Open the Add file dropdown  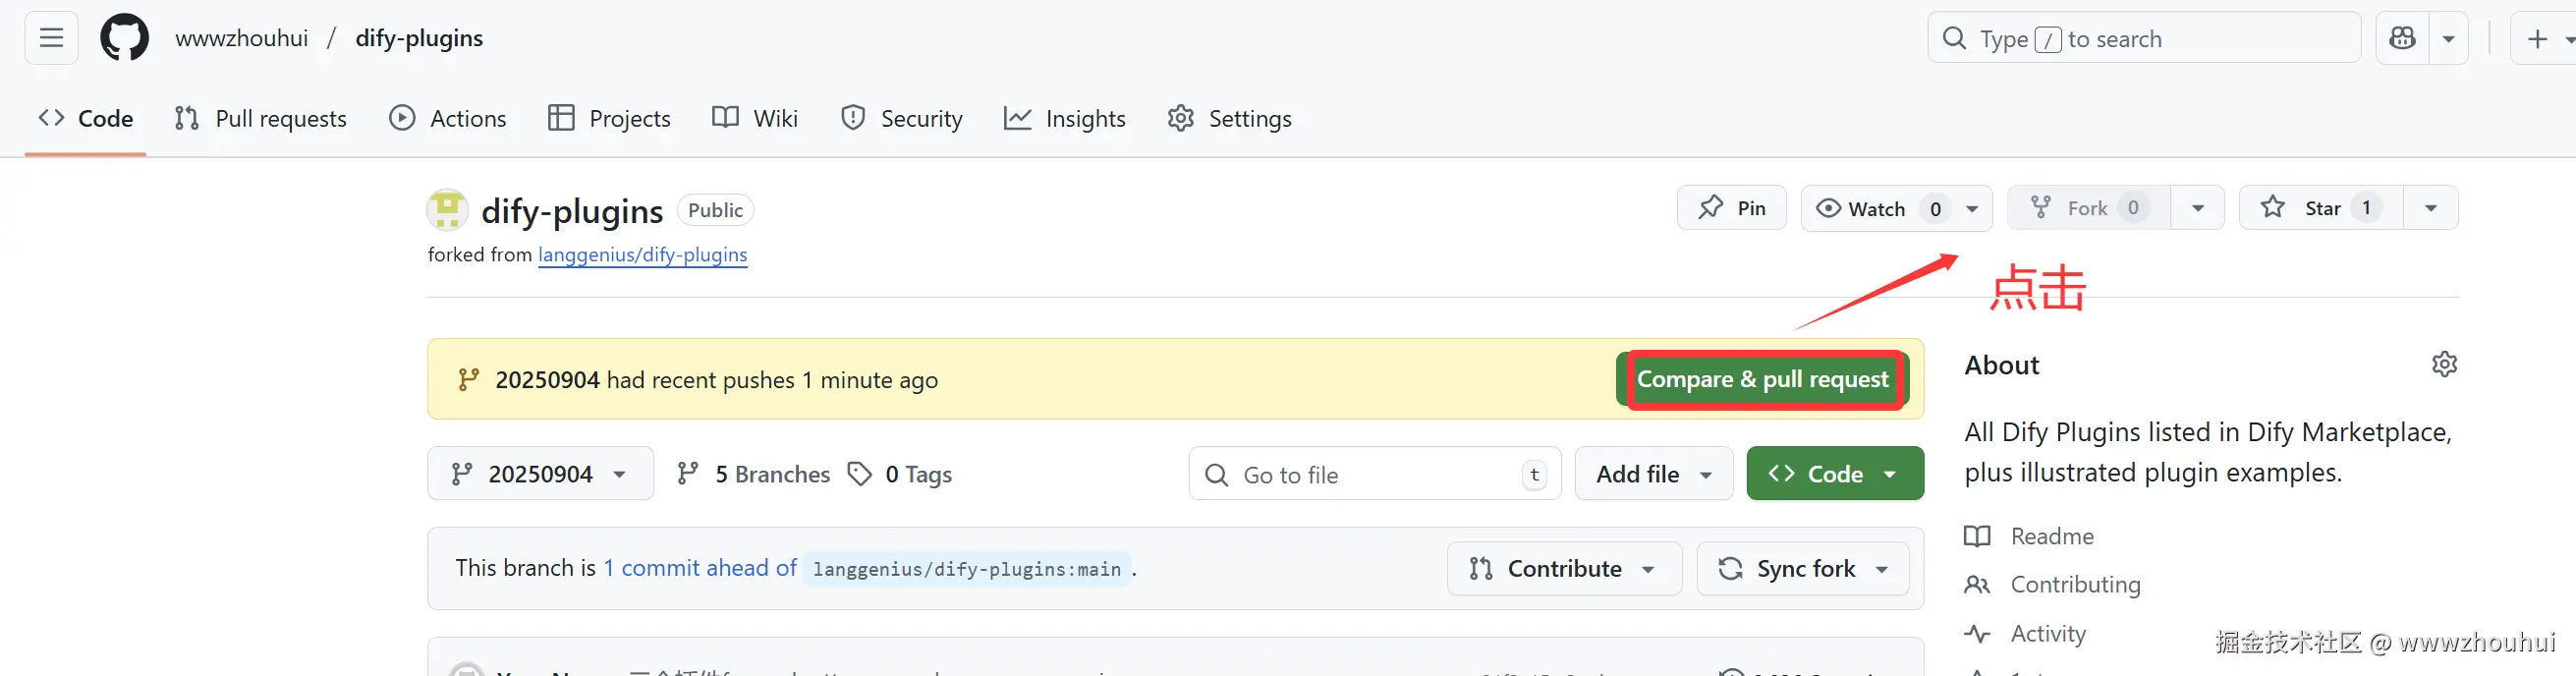coord(1654,474)
